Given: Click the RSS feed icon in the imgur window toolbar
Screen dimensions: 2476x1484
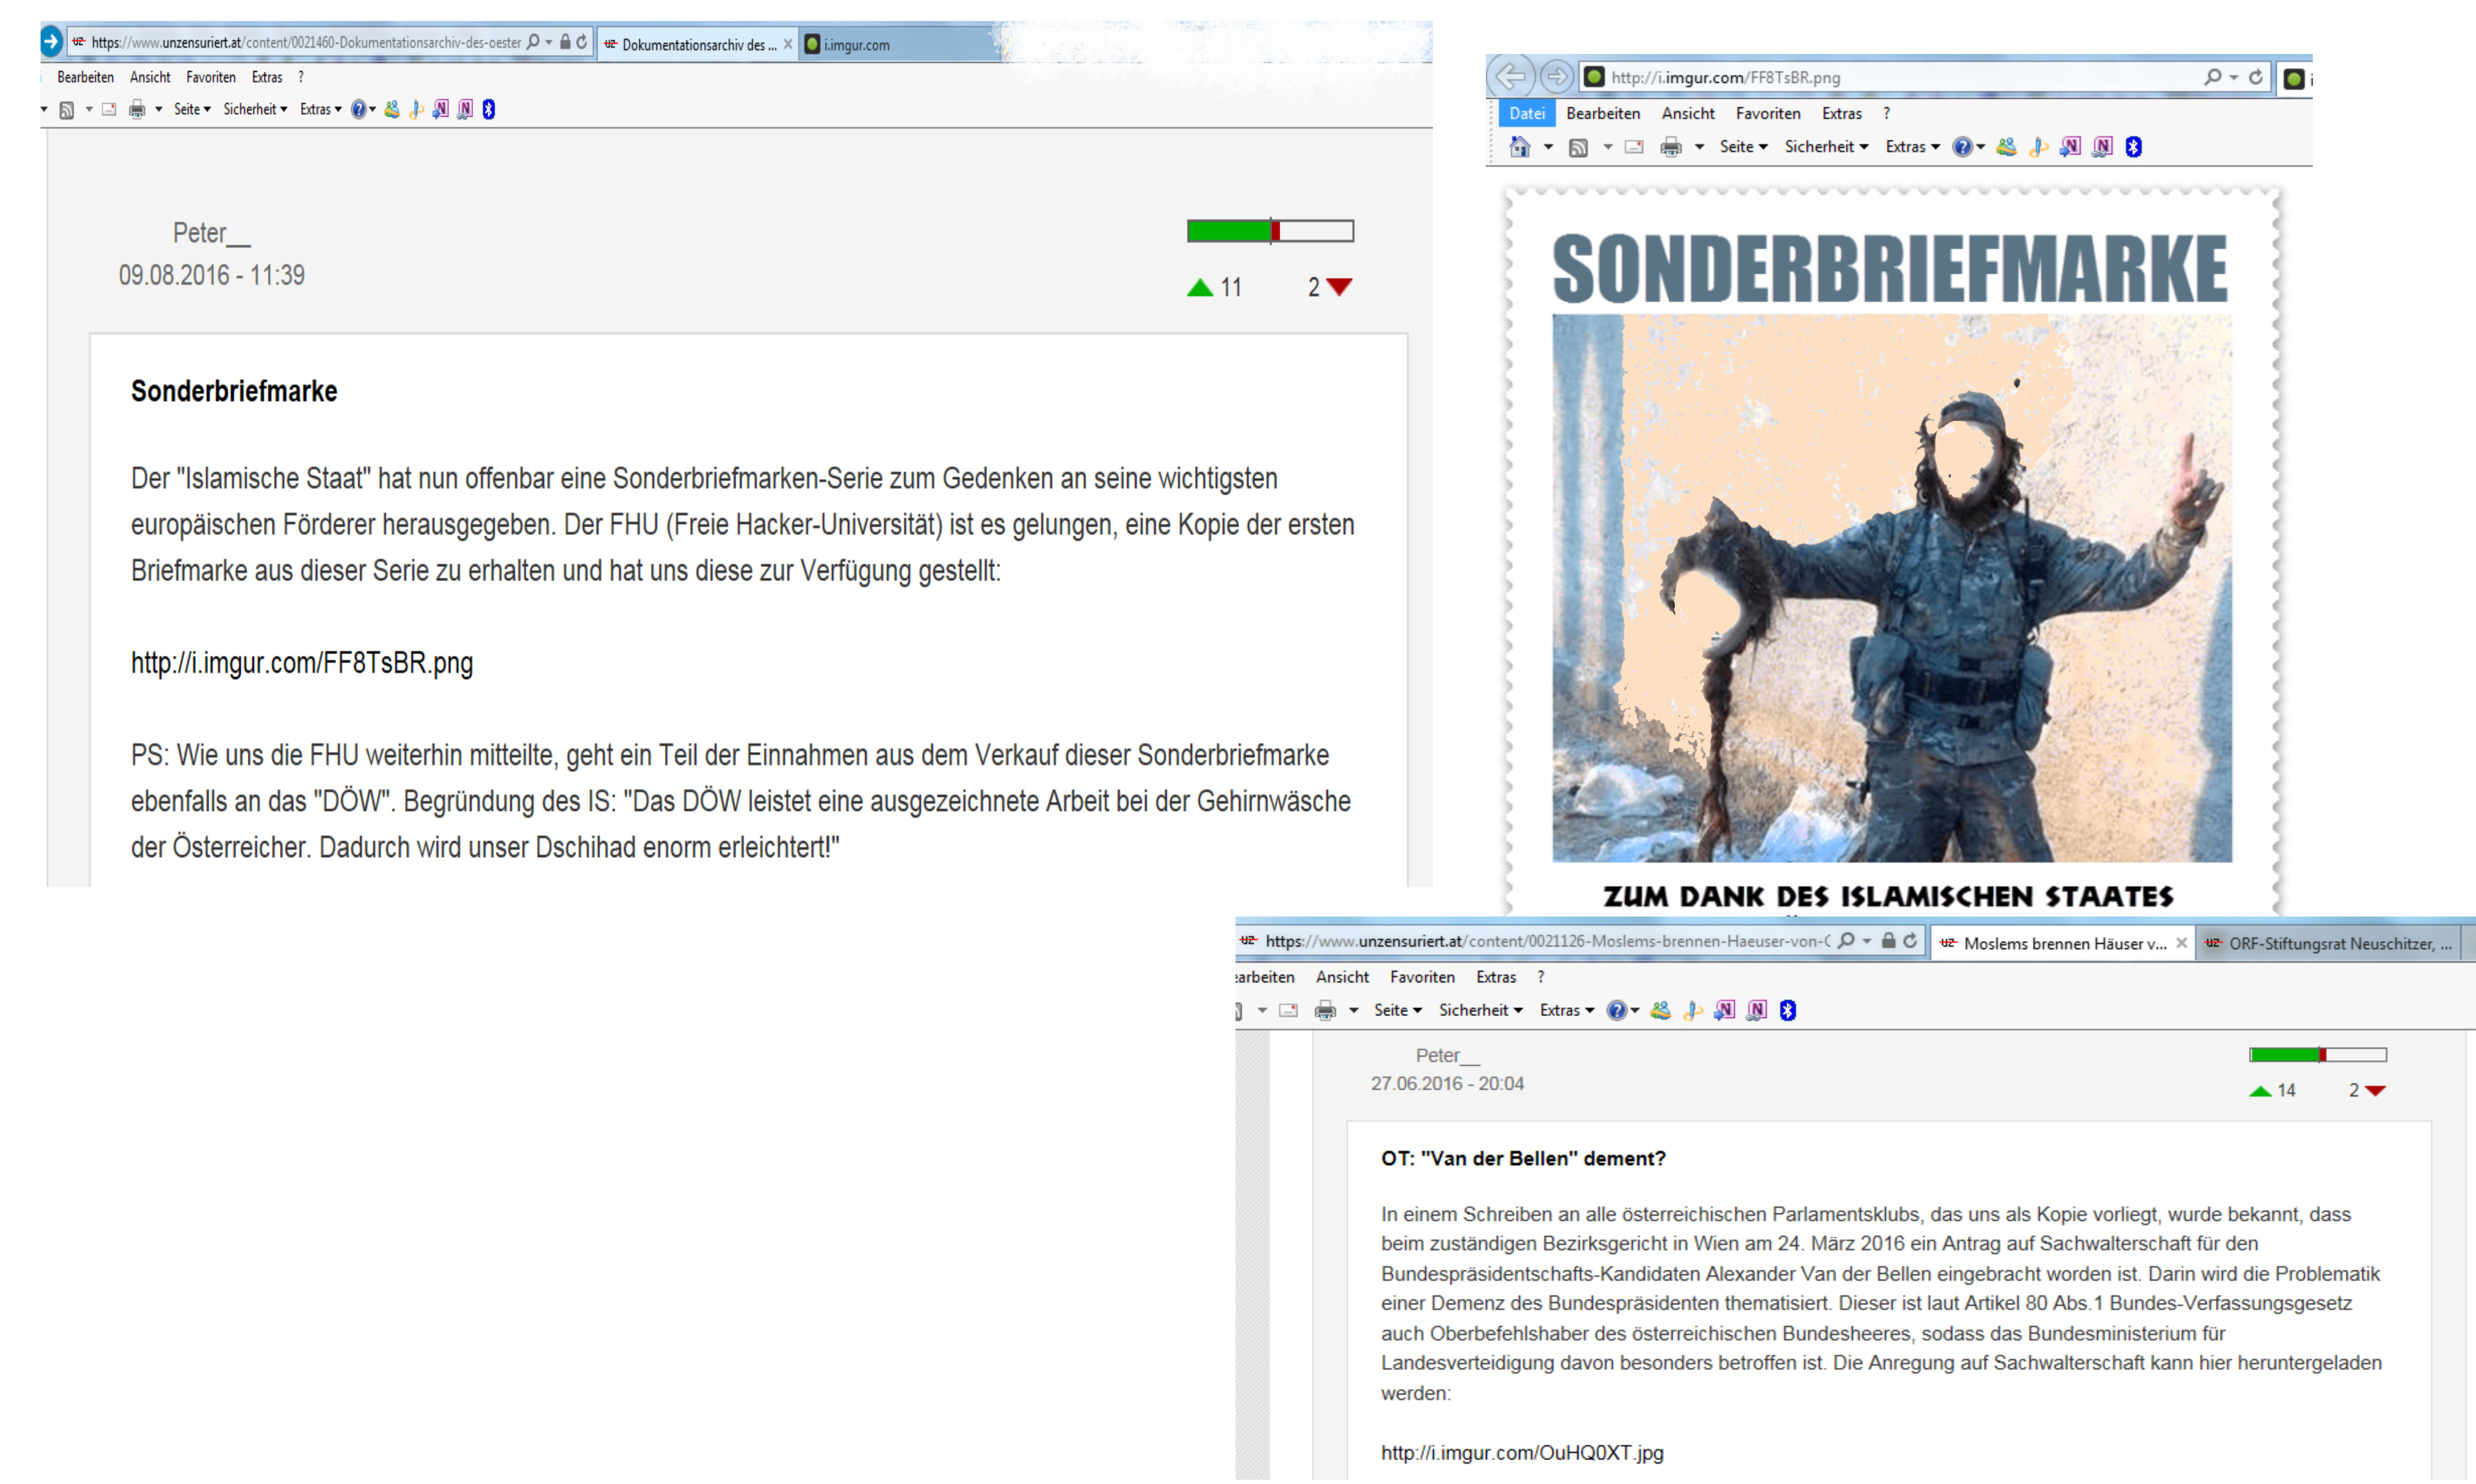Looking at the screenshot, I should (1578, 147).
